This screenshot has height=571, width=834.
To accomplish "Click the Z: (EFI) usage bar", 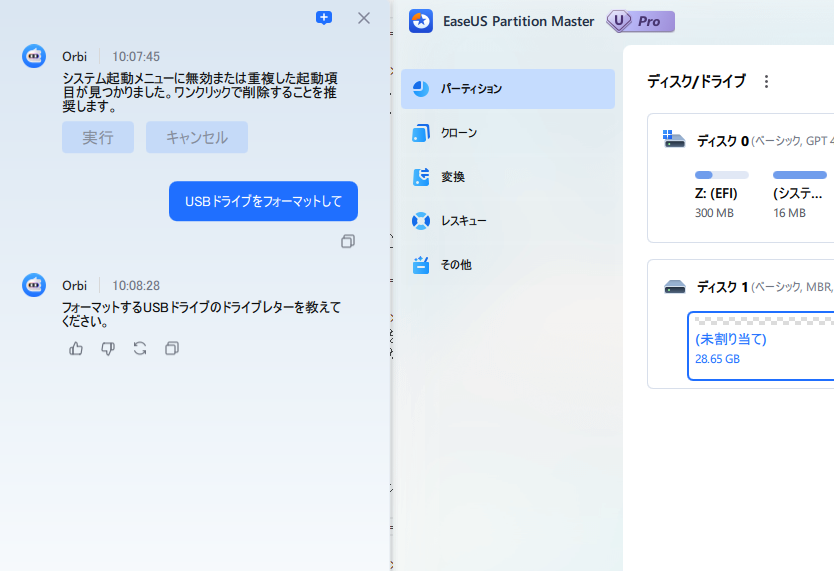I will (721, 175).
